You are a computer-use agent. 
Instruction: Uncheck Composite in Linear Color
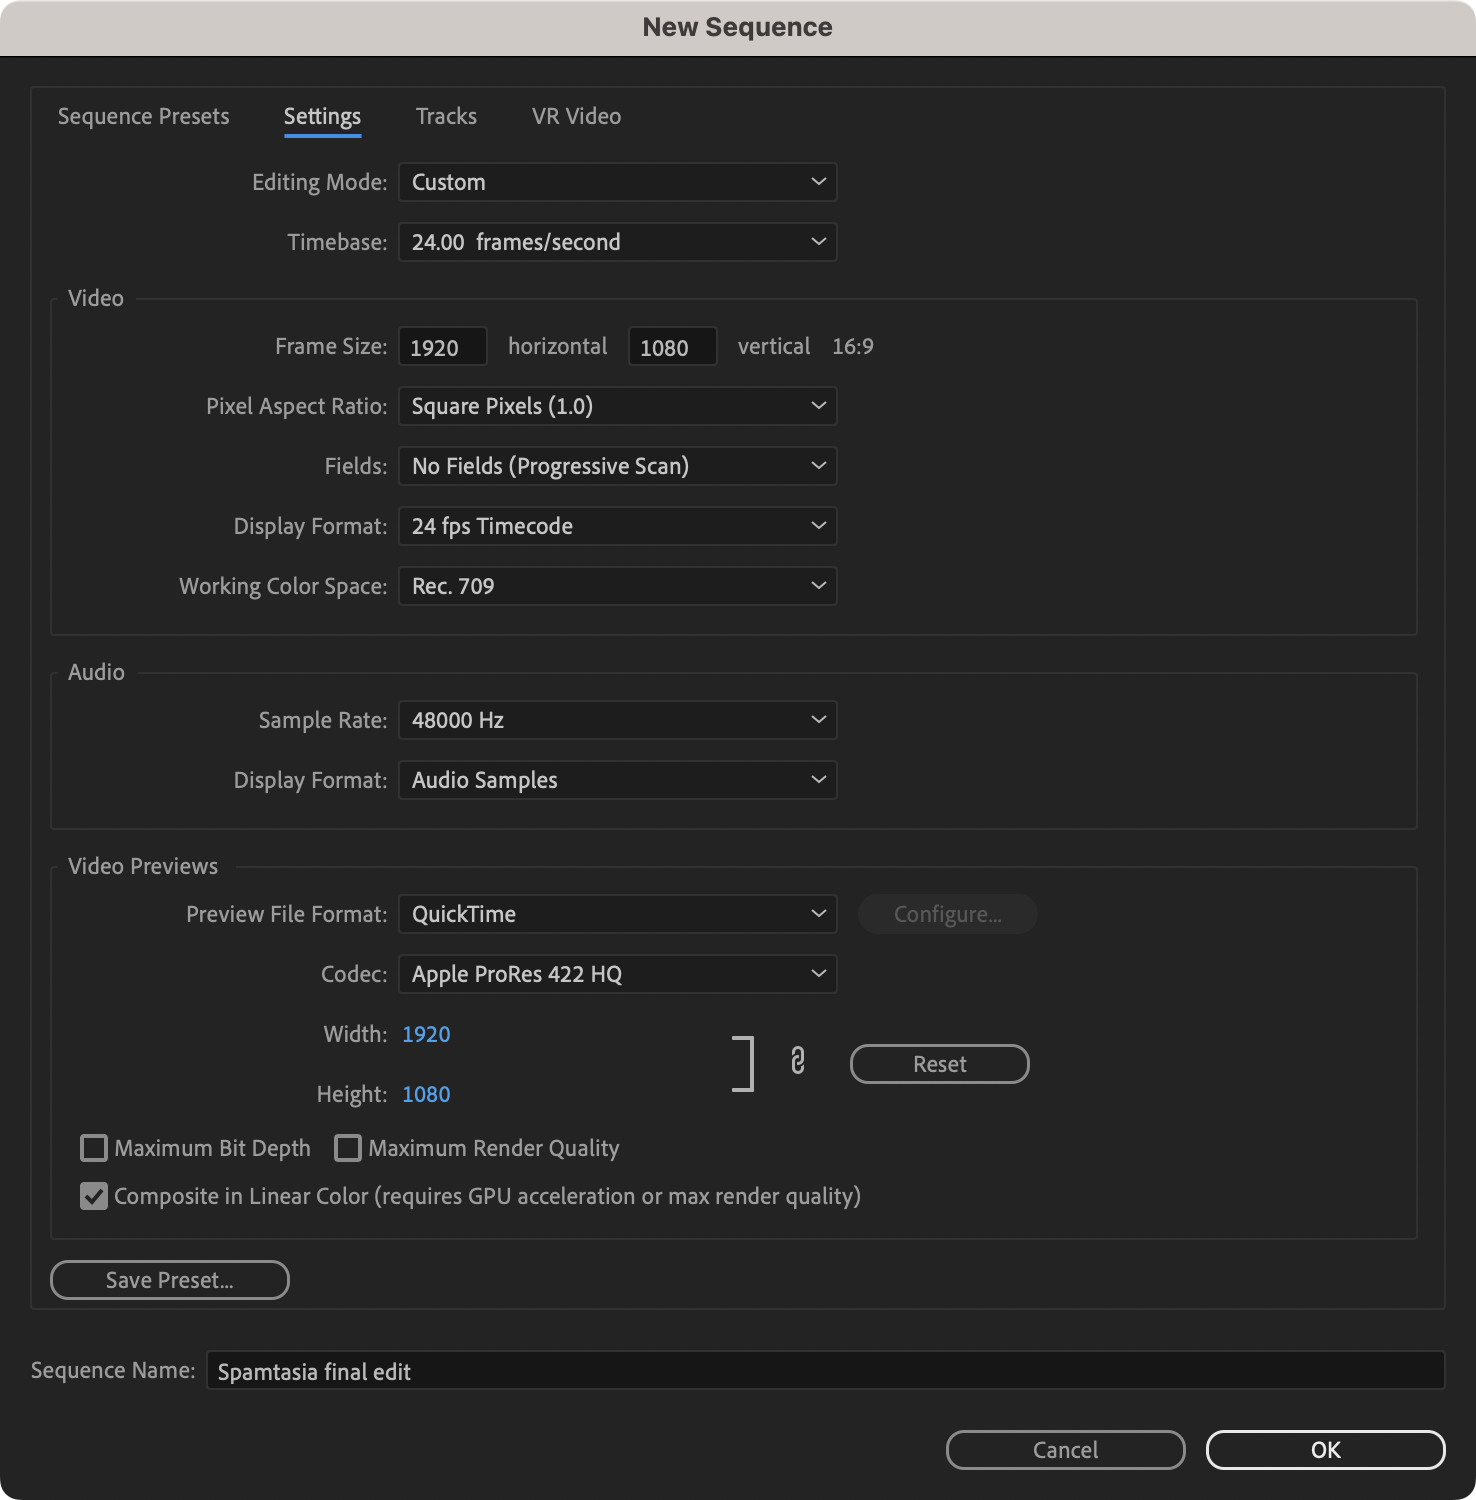click(94, 1196)
